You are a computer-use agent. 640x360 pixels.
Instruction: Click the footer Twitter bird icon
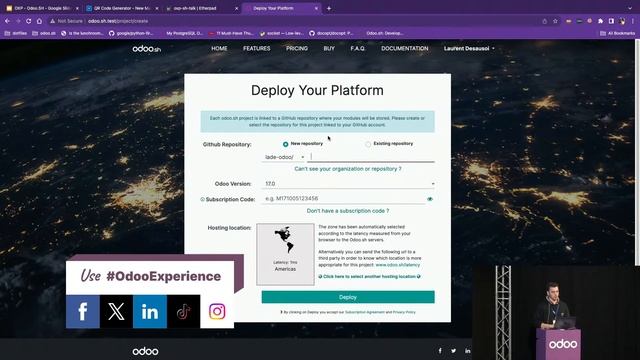(x=453, y=351)
